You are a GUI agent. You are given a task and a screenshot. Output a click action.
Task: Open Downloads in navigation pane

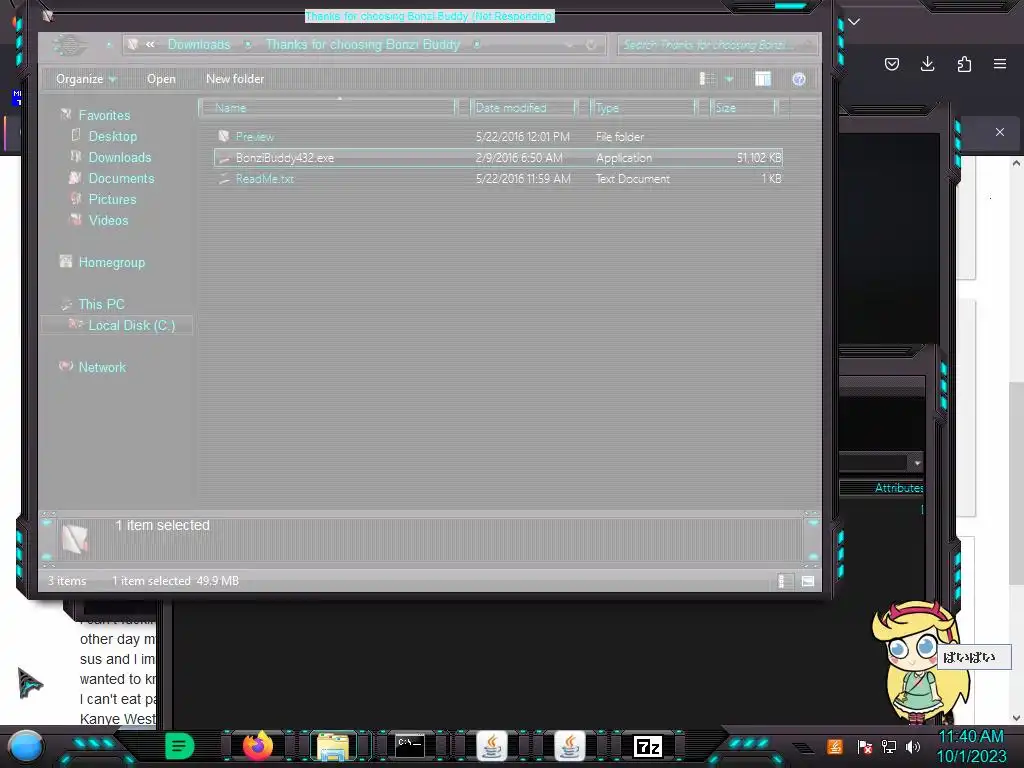[x=120, y=157]
